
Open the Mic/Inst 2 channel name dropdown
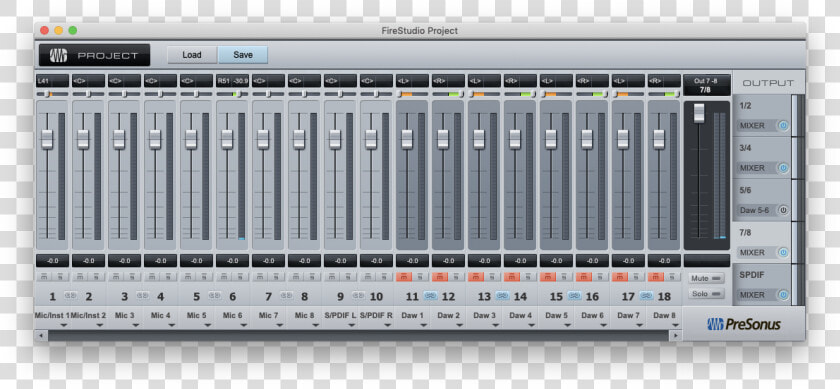click(100, 325)
